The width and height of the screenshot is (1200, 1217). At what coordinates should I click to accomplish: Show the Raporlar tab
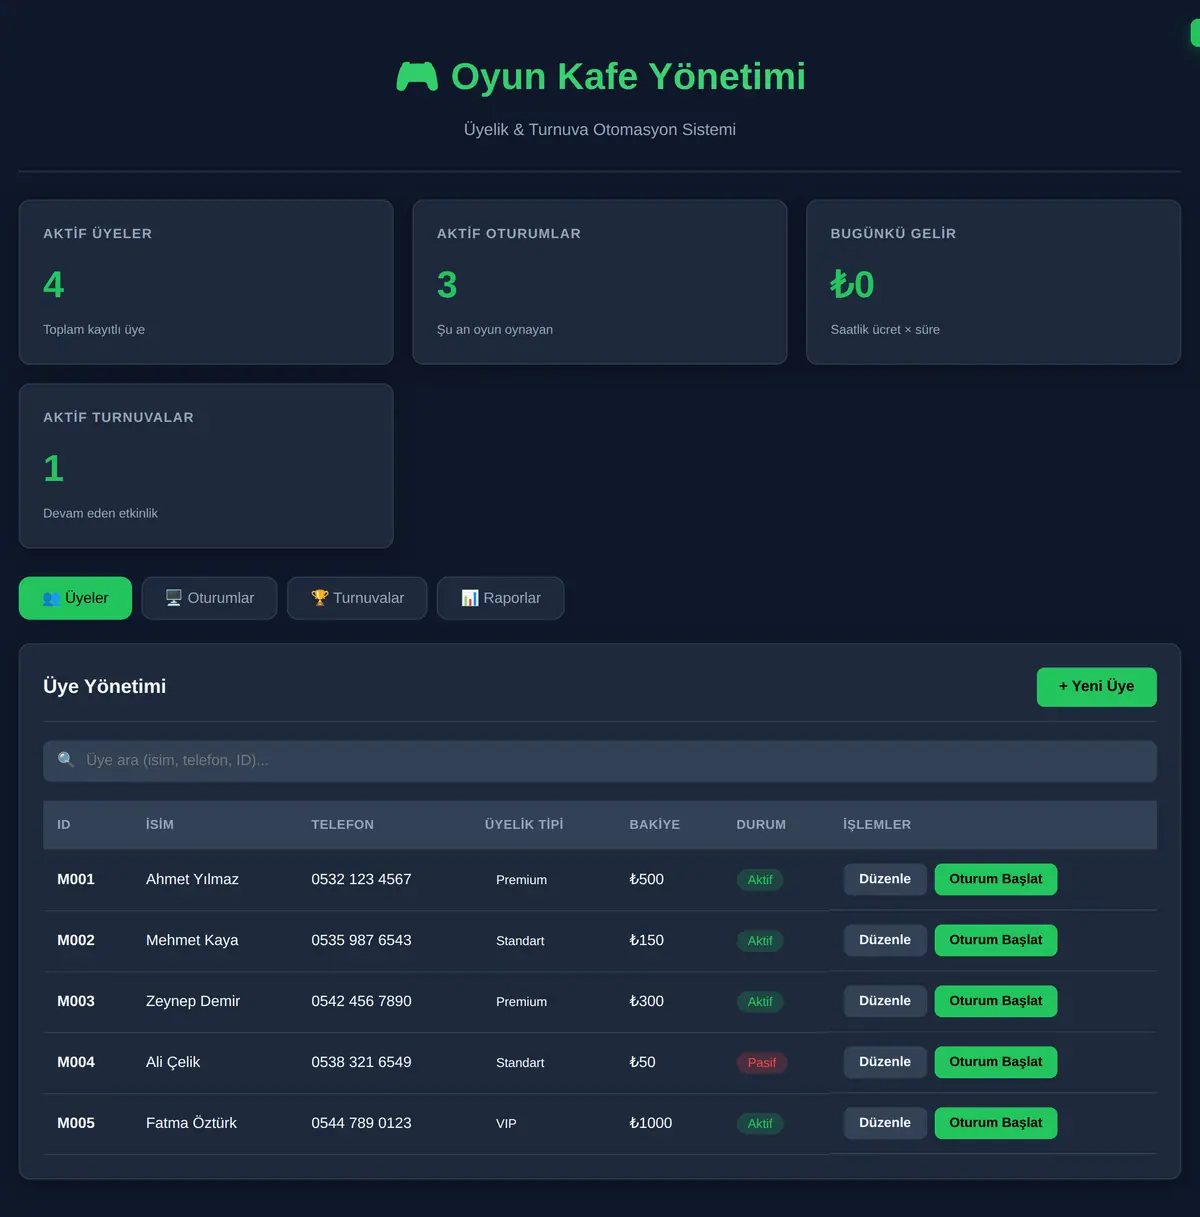500,598
